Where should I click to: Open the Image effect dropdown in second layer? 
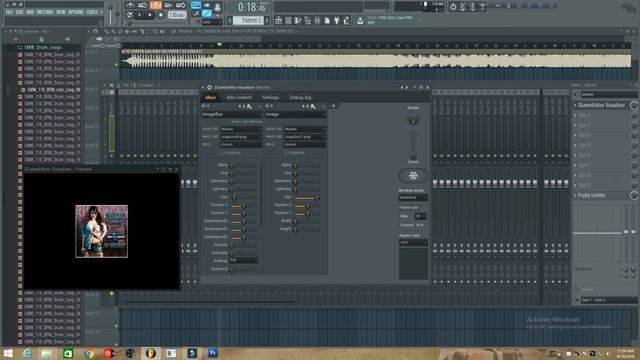click(x=296, y=115)
